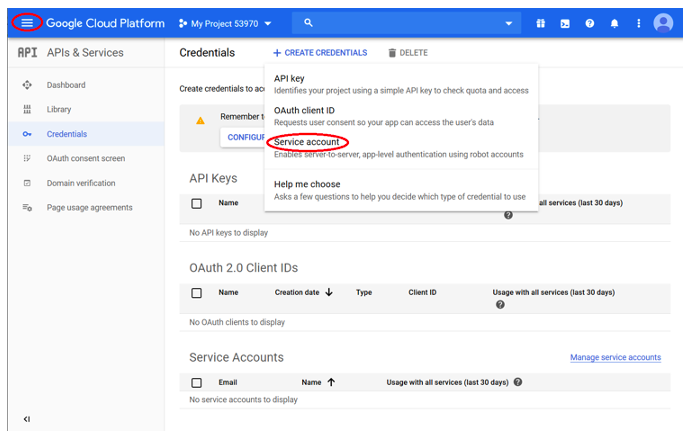The height and width of the screenshot is (445, 692).
Task: Open Manage service accounts link
Action: pos(616,357)
